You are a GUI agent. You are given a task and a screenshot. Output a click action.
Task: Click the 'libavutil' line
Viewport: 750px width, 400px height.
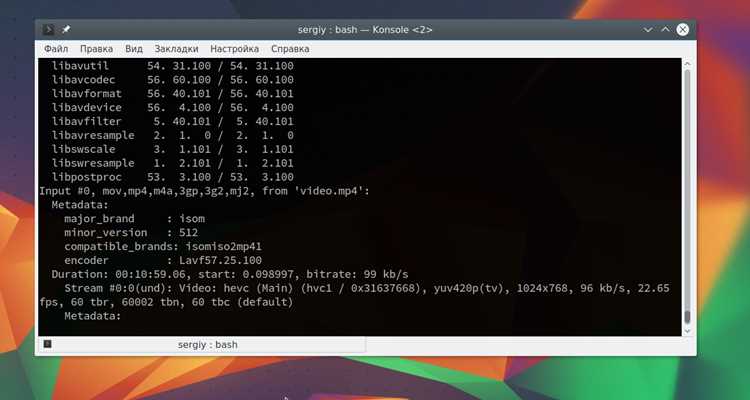pyautogui.click(x=173, y=66)
